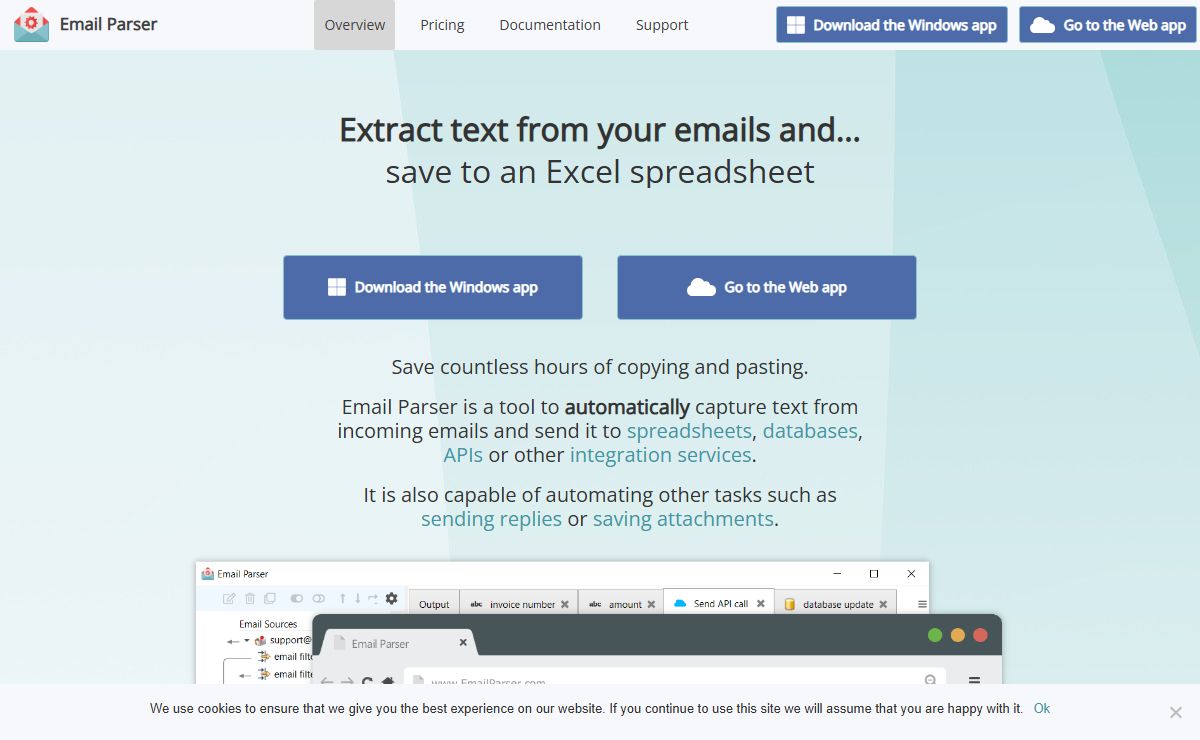
Task: Follow the databases link
Action: click(x=810, y=431)
